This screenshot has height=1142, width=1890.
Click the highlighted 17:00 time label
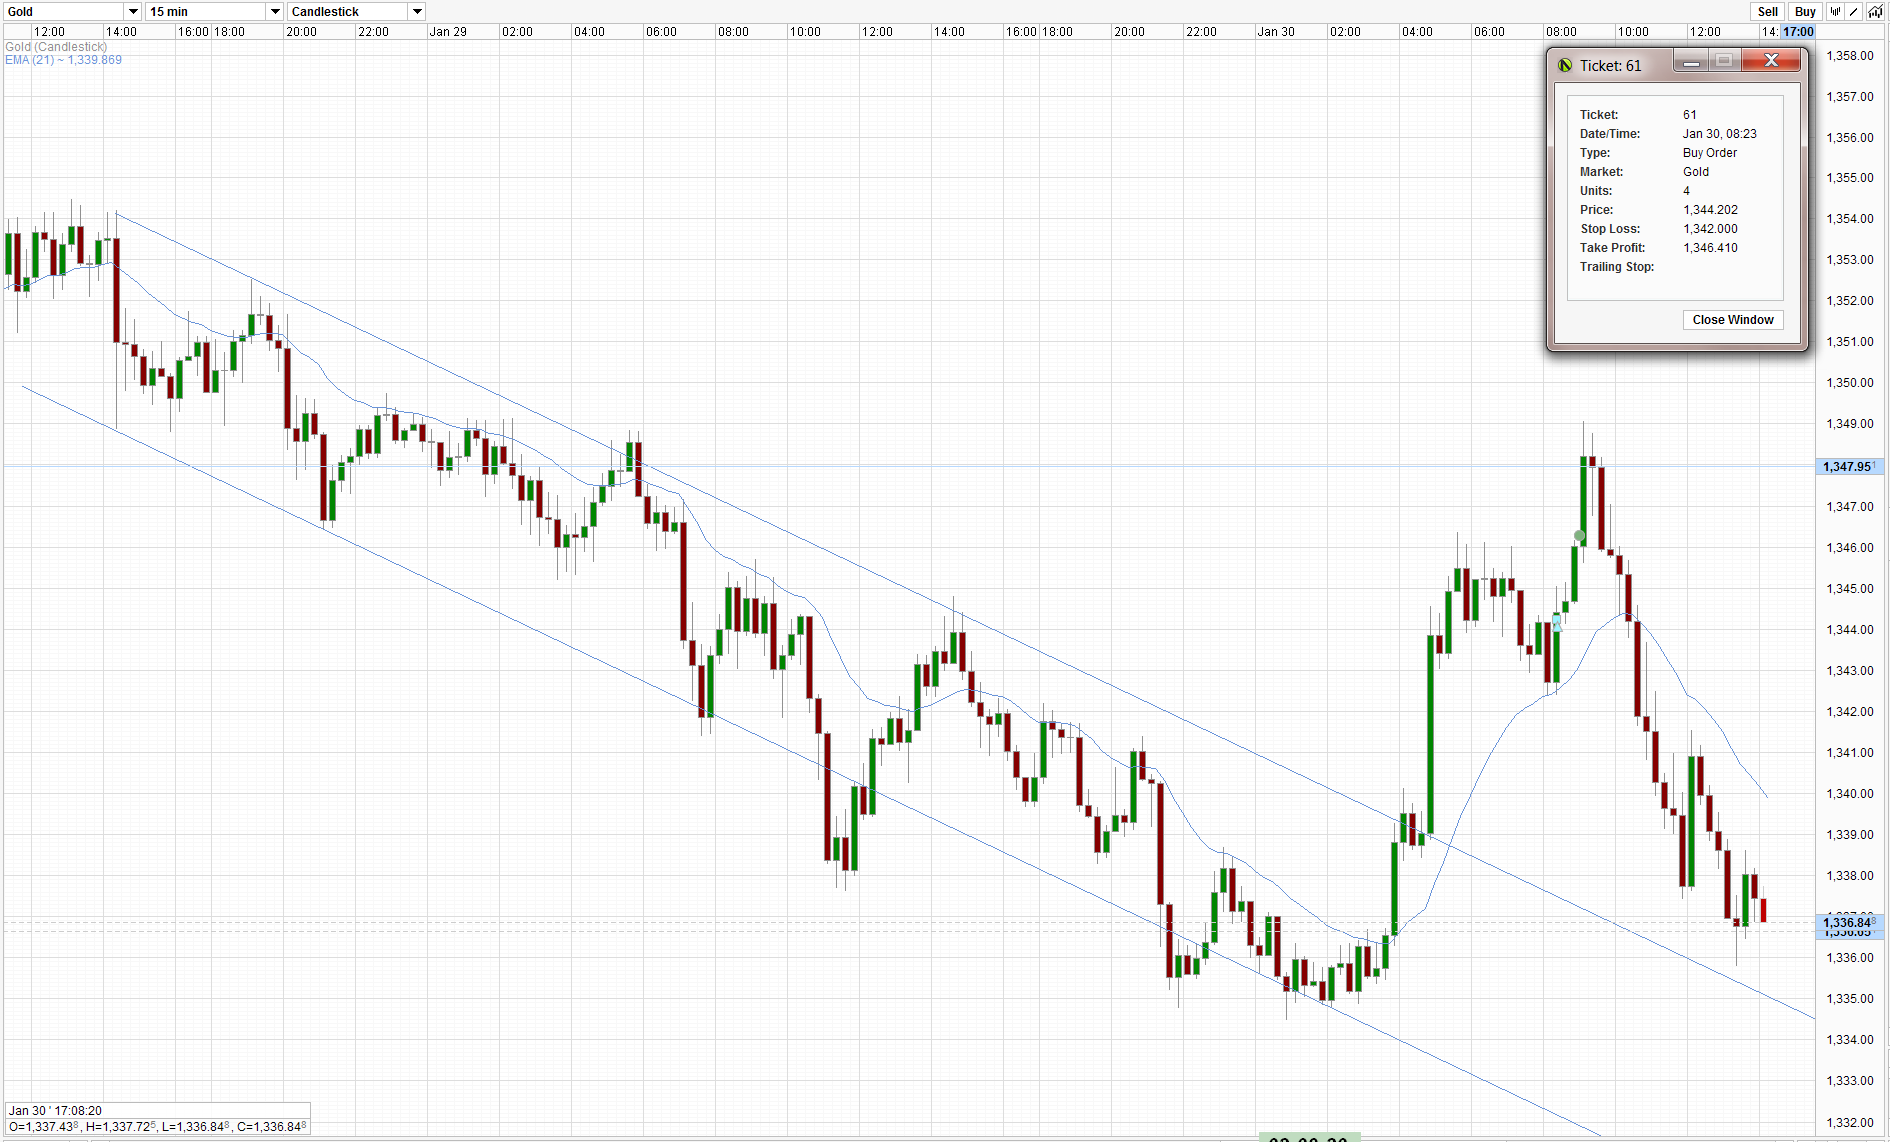(1798, 32)
